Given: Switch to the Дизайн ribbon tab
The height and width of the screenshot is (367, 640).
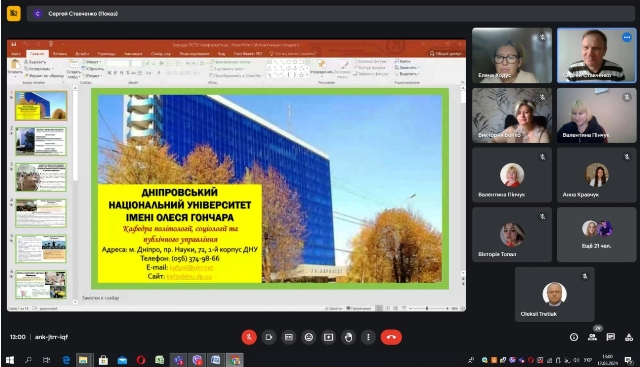Looking at the screenshot, I should tap(82, 53).
